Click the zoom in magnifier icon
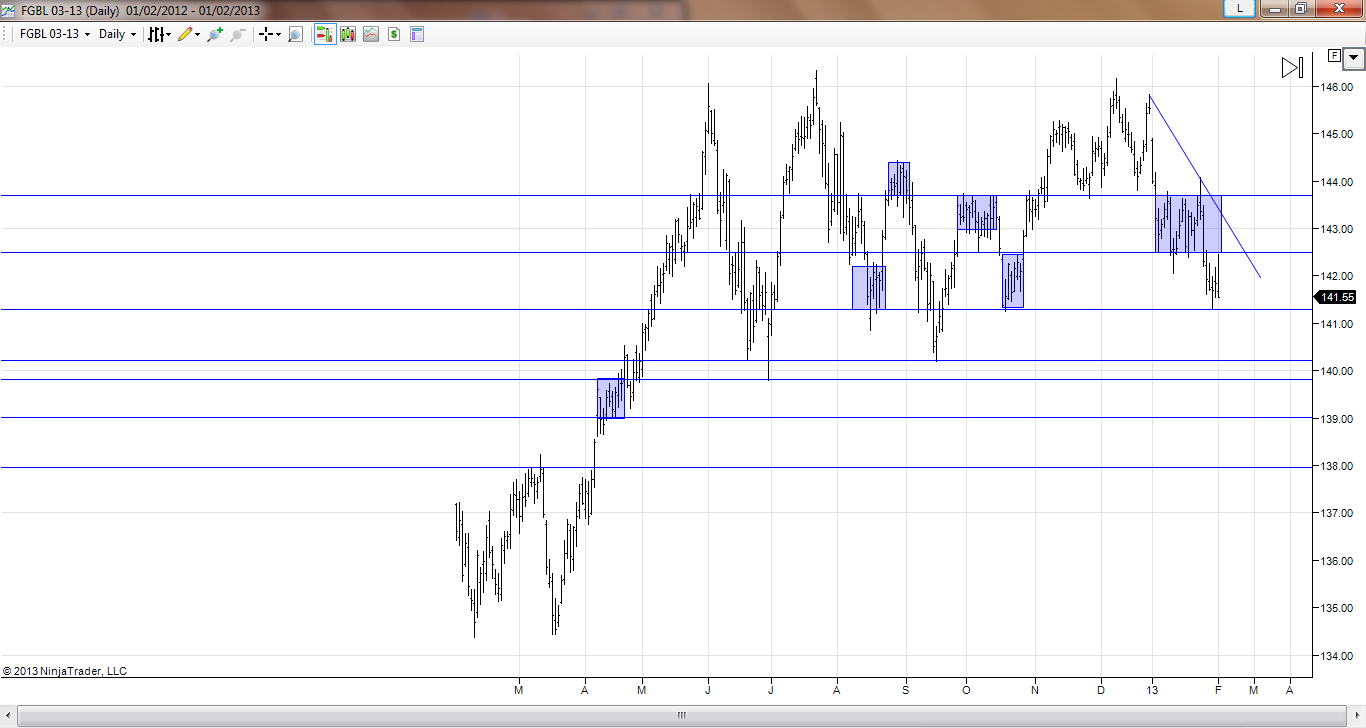Image resolution: width=1366 pixels, height=728 pixels. (x=214, y=34)
